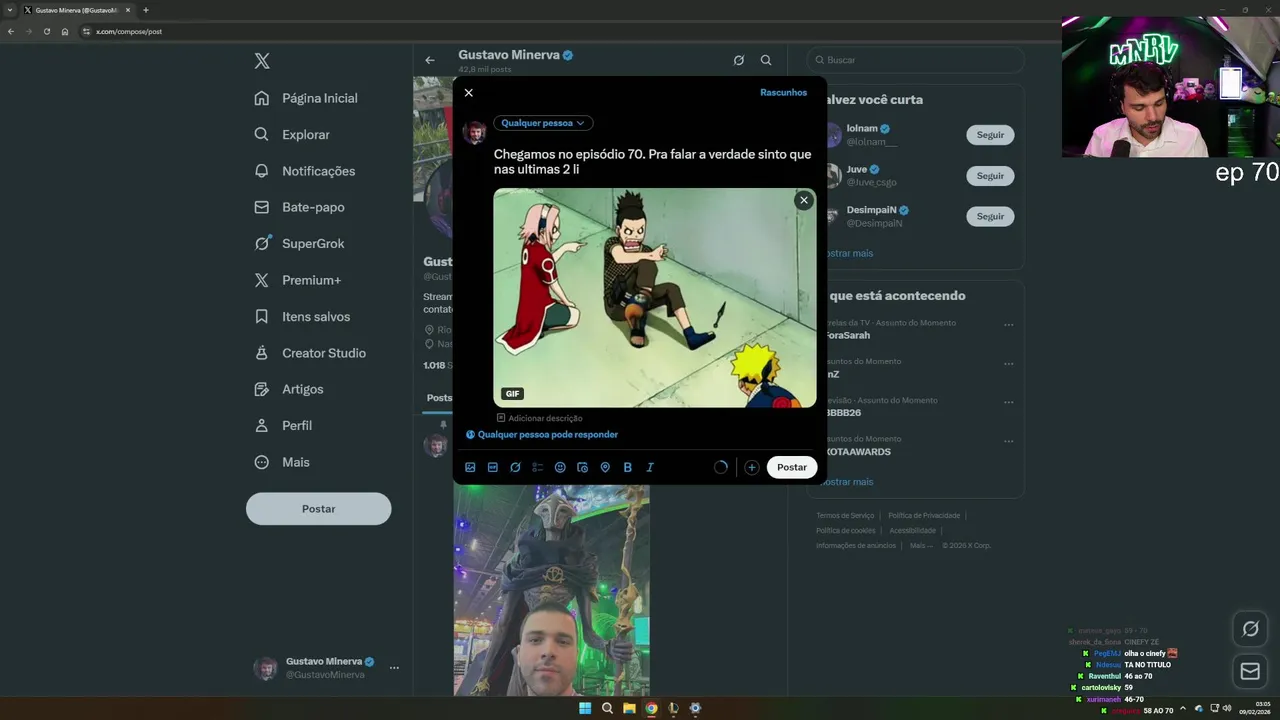The height and width of the screenshot is (720, 1280).
Task: Open Página Inicial in the sidebar
Action: (x=307, y=98)
